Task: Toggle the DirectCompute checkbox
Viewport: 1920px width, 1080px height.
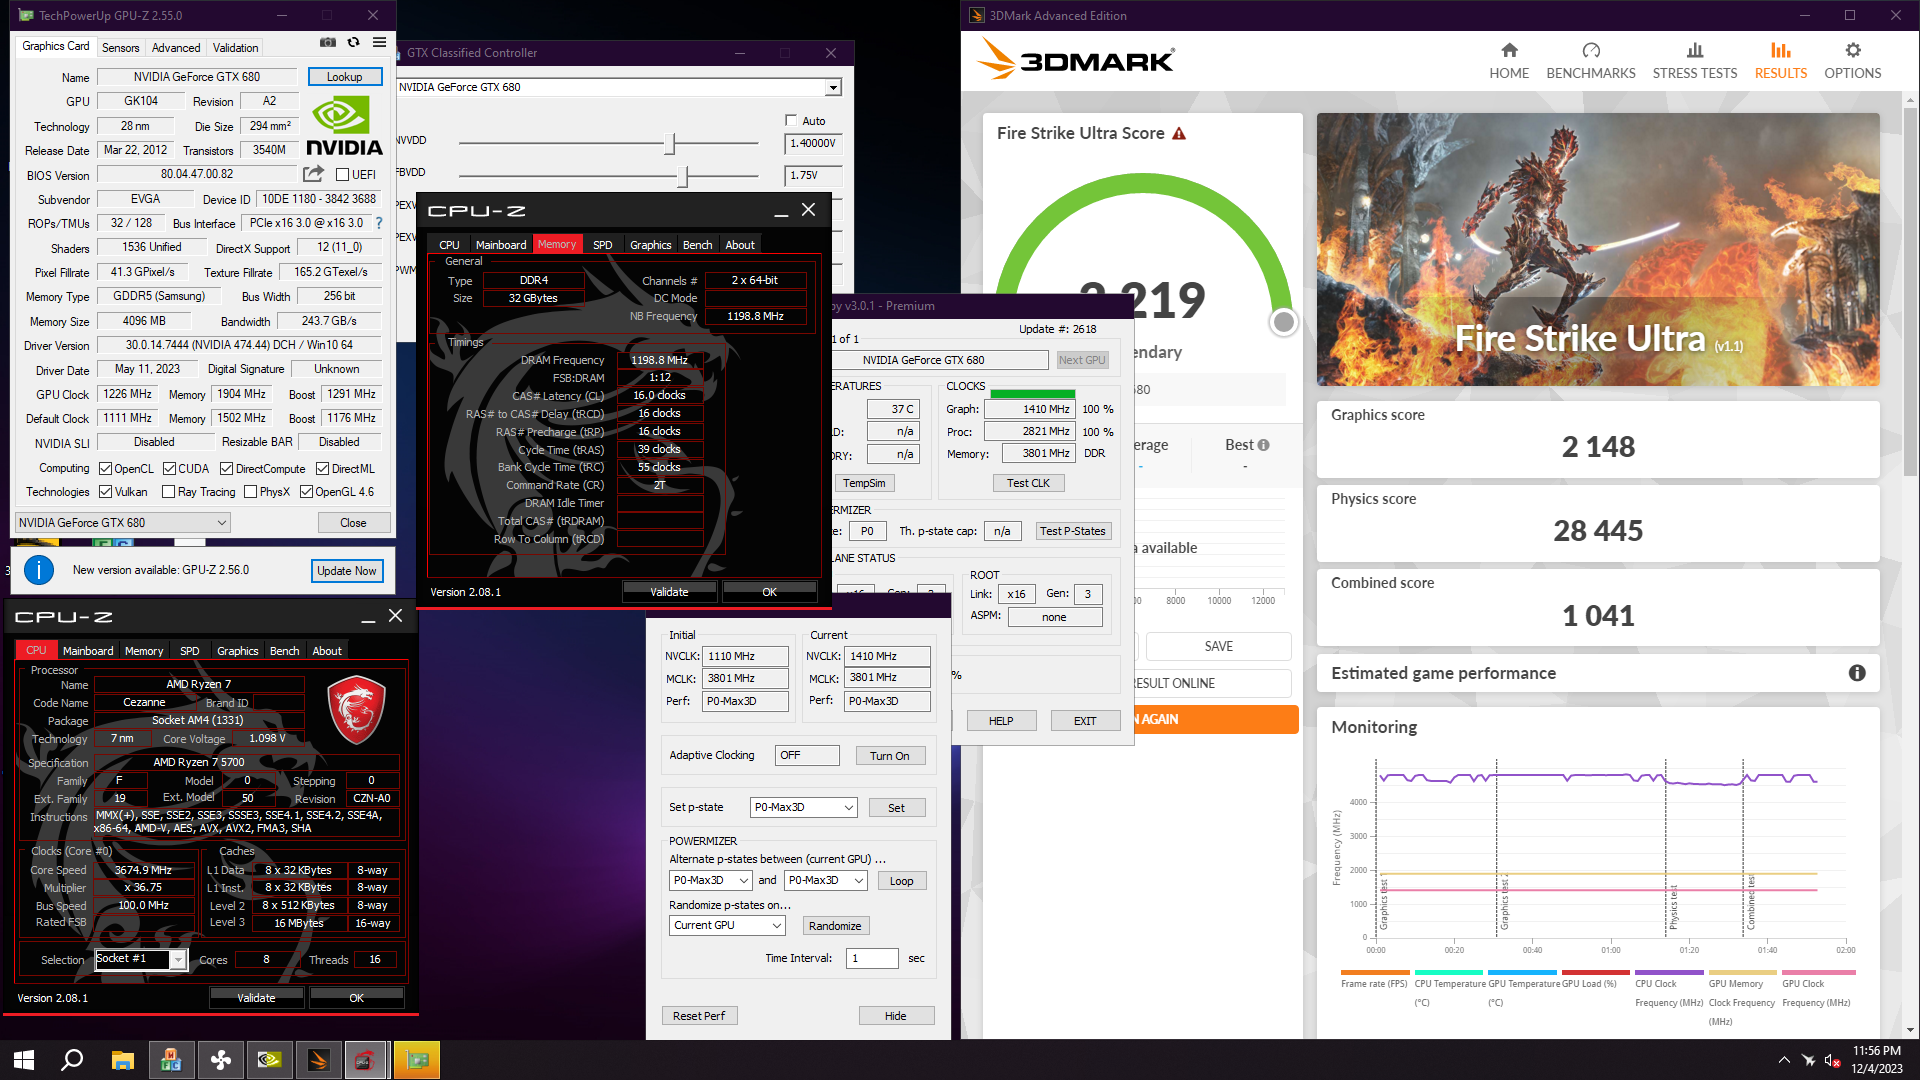Action: click(226, 468)
